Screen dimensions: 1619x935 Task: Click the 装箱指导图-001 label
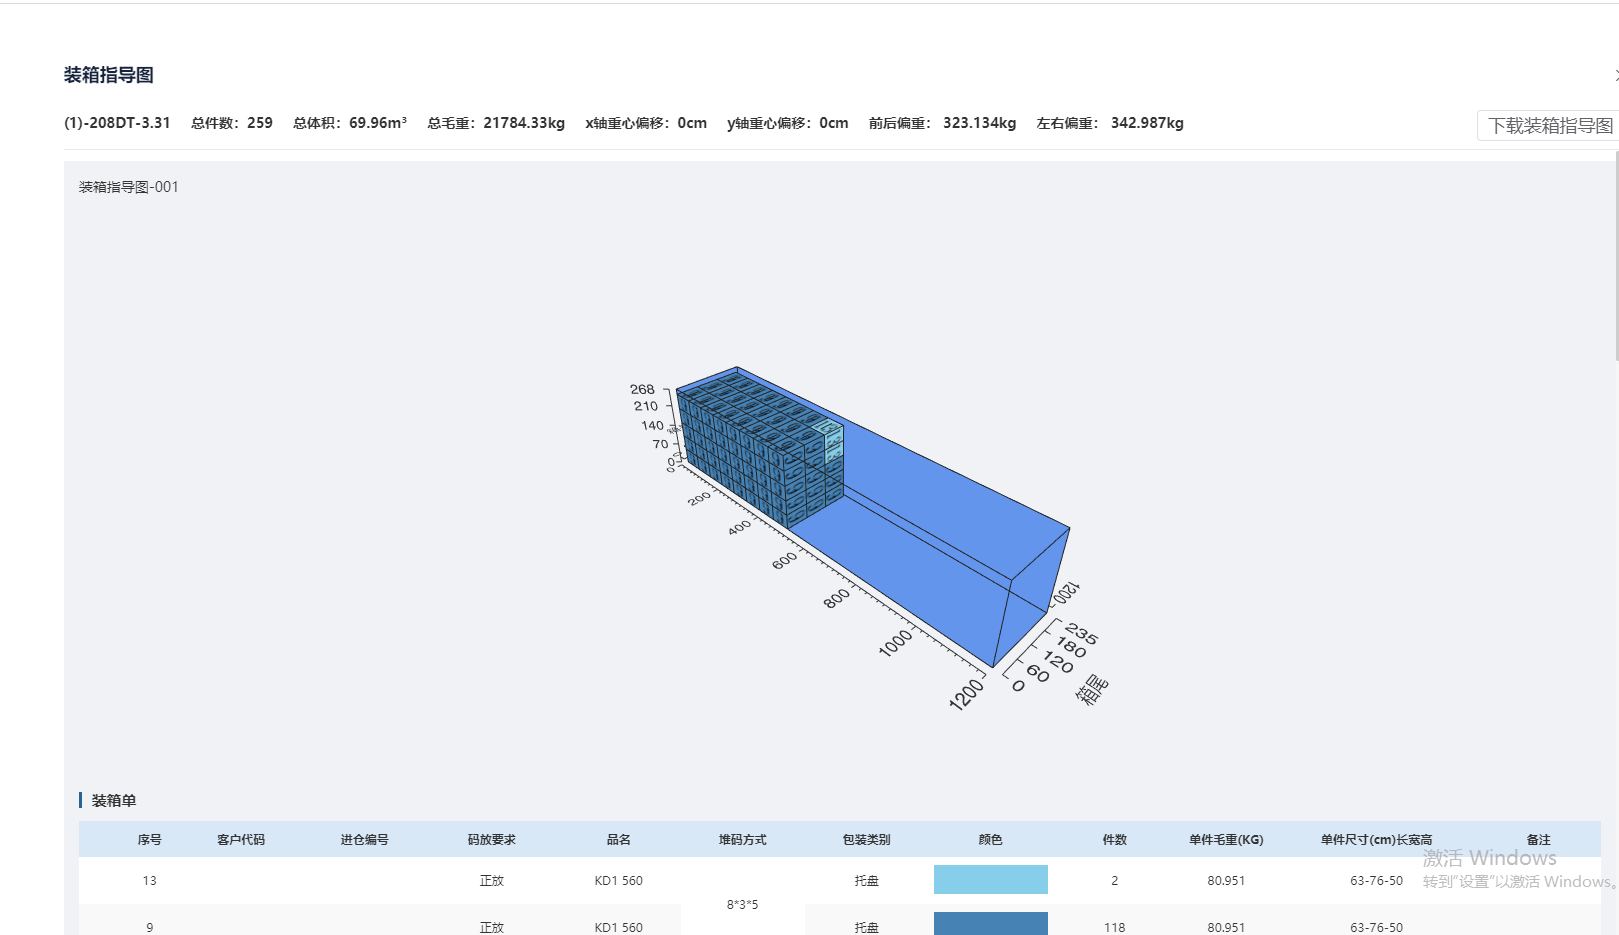(129, 187)
